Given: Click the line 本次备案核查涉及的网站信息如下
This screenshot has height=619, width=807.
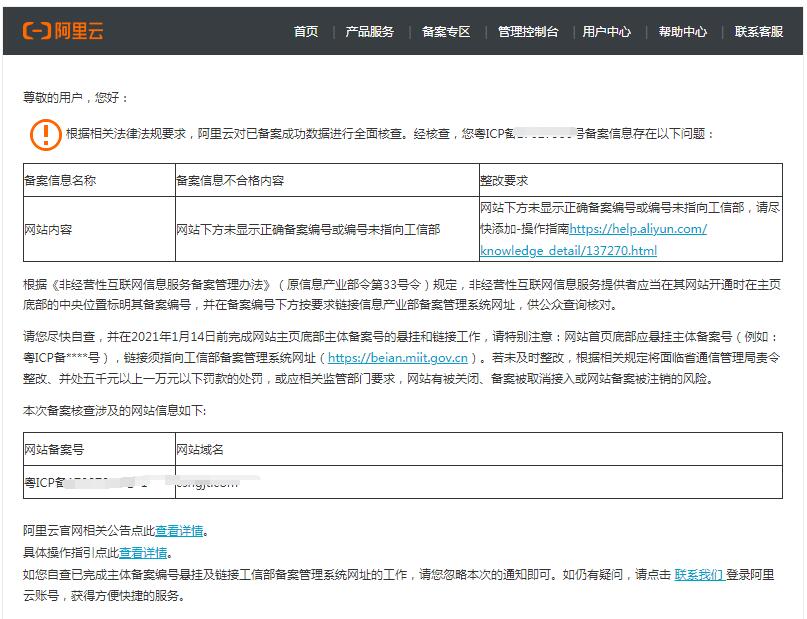Looking at the screenshot, I should 114,411.
